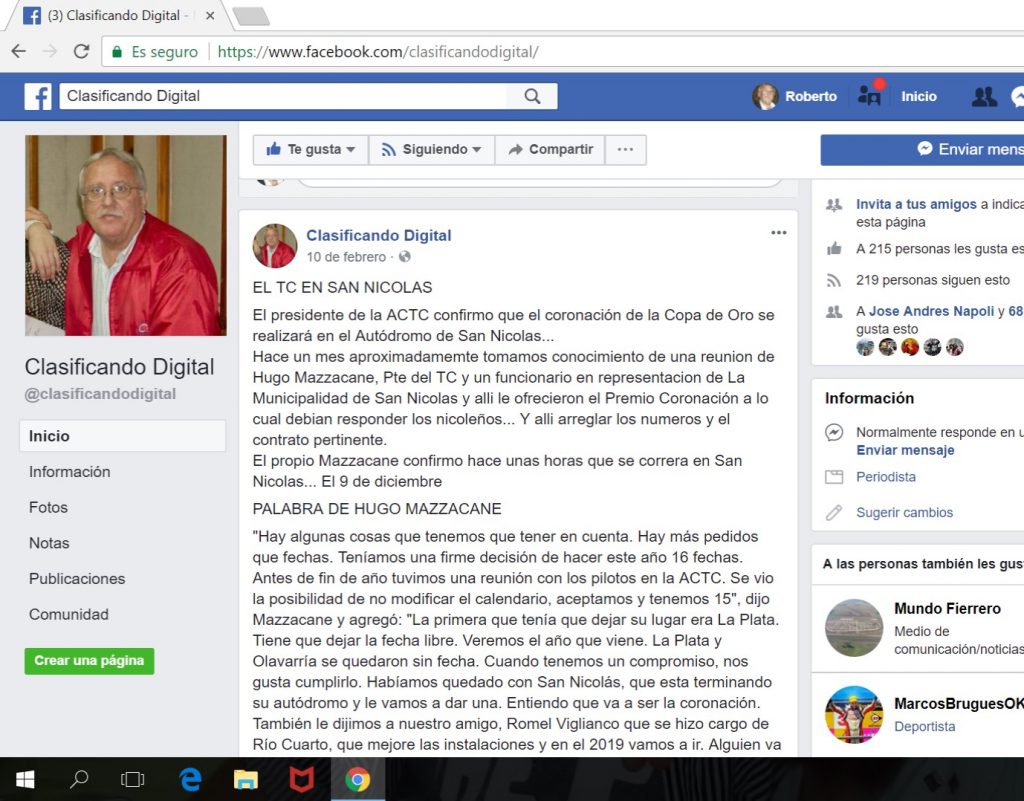Click Invita a tus amigos link
This screenshot has width=1024, height=801.
coord(916,204)
